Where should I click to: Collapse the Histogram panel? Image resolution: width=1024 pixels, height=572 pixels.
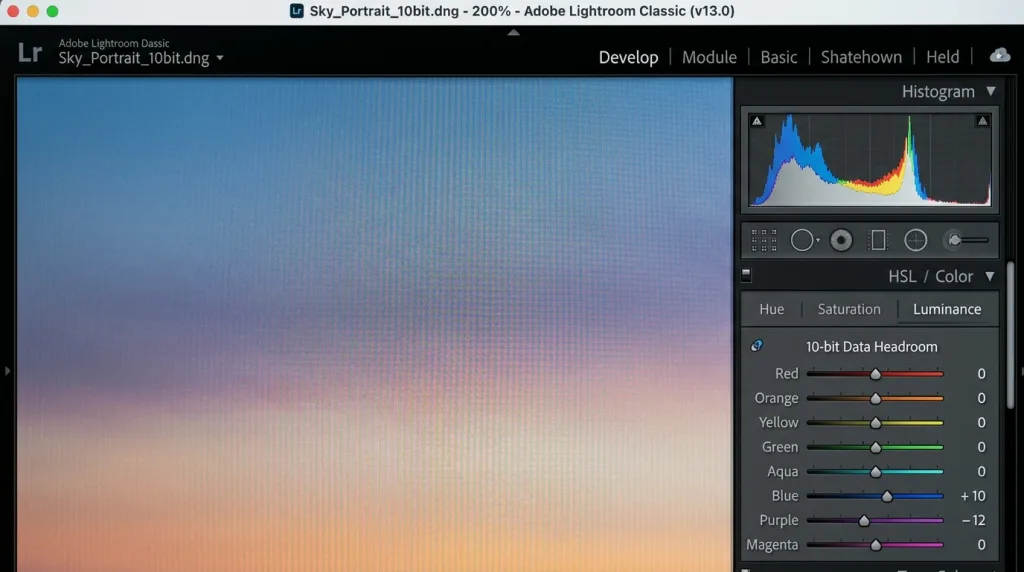[x=991, y=91]
